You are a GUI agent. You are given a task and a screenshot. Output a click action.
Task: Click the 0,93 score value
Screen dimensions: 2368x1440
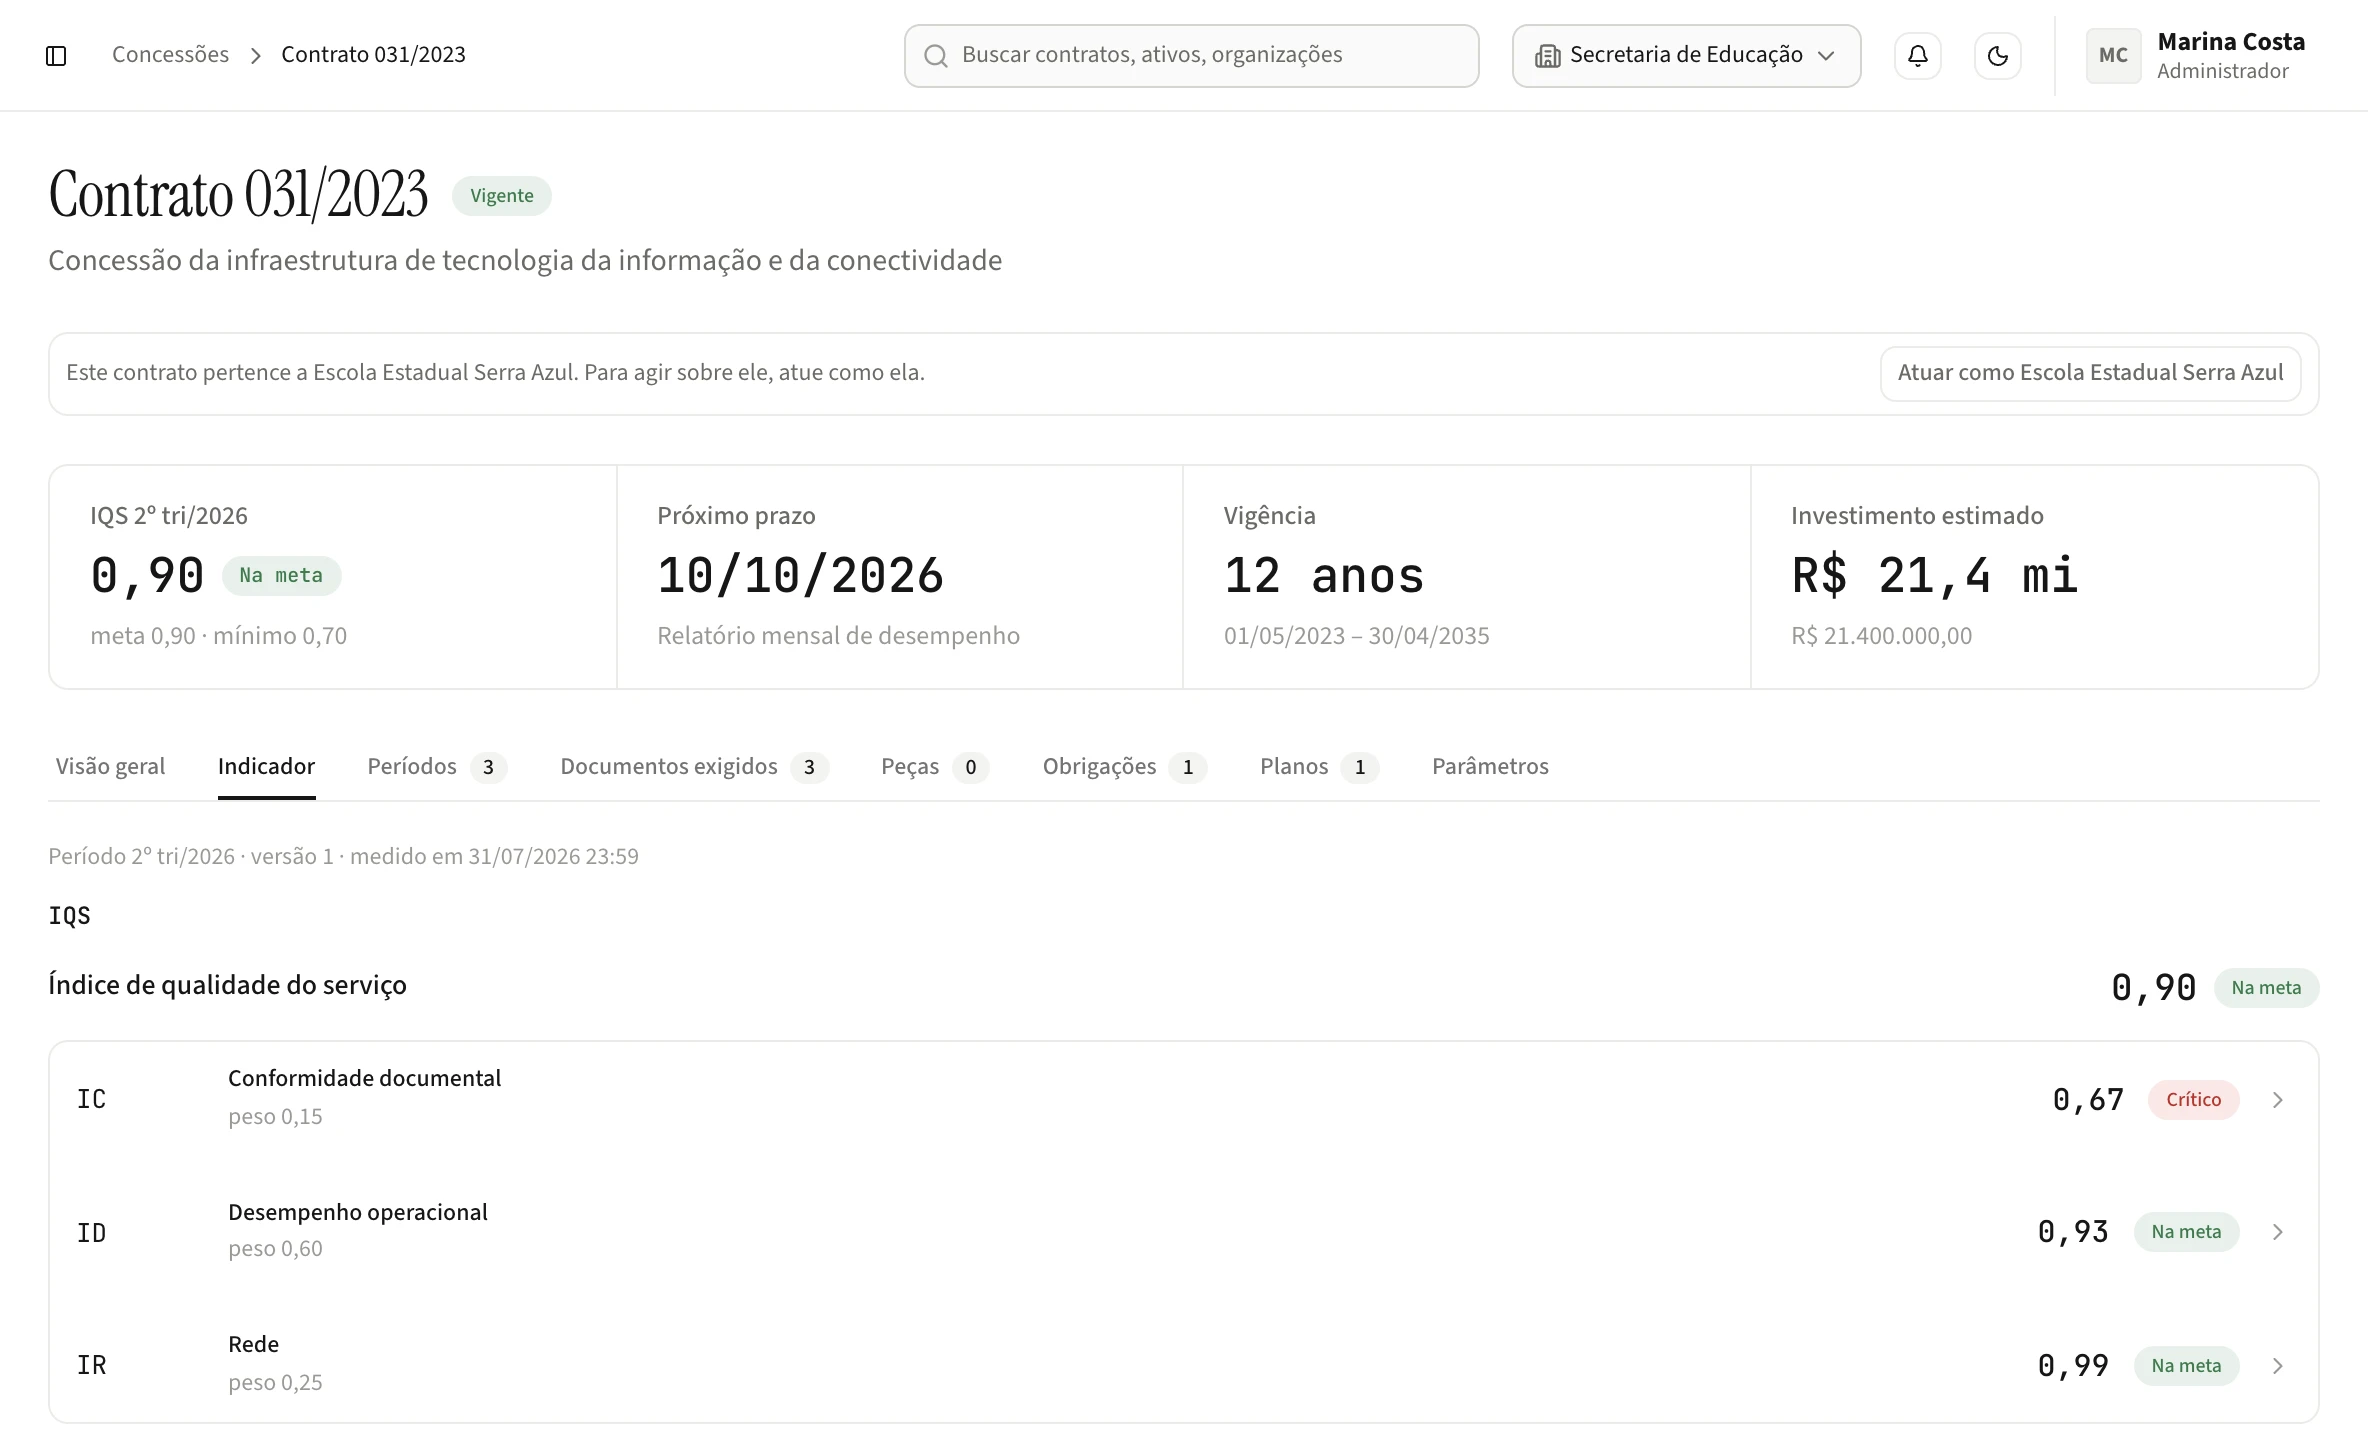click(x=2073, y=1232)
